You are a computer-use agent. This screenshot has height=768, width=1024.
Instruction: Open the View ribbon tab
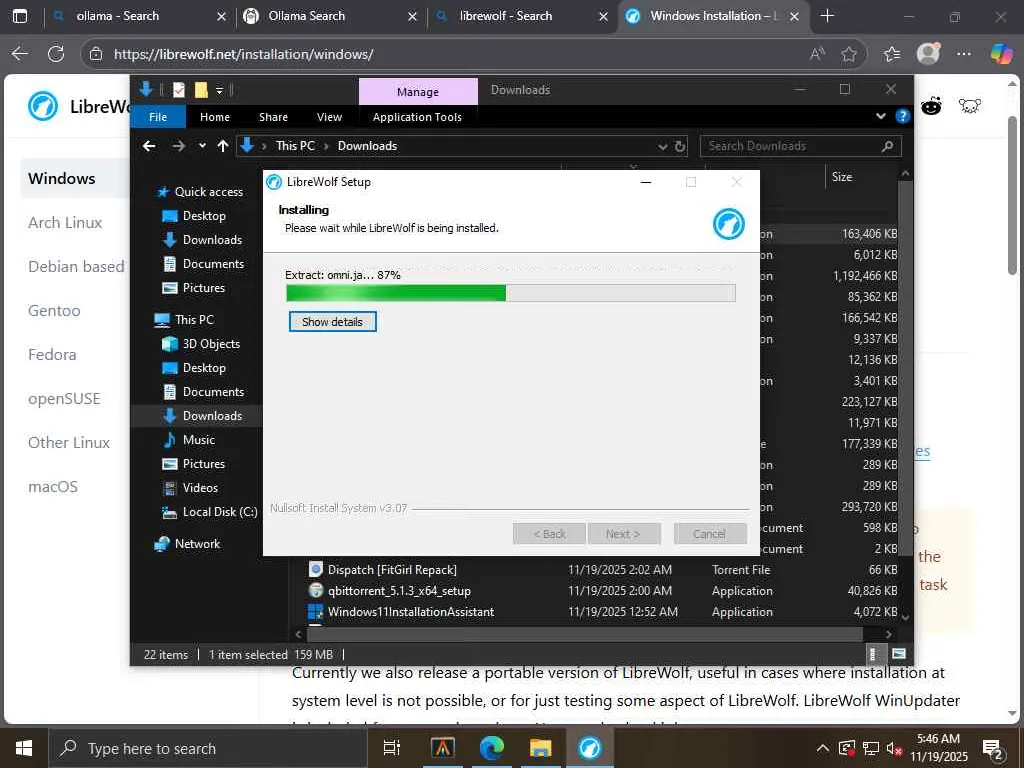(x=329, y=117)
